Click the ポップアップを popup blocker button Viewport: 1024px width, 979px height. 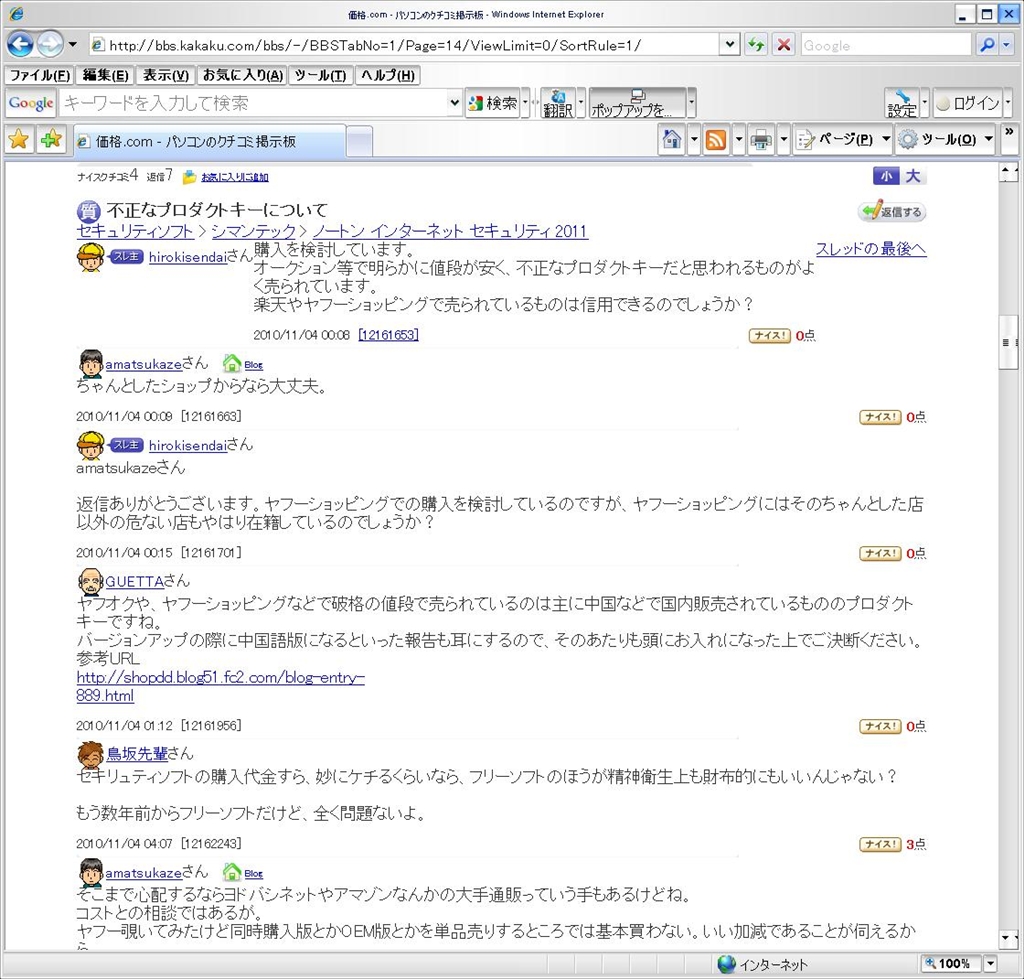pyautogui.click(x=637, y=103)
